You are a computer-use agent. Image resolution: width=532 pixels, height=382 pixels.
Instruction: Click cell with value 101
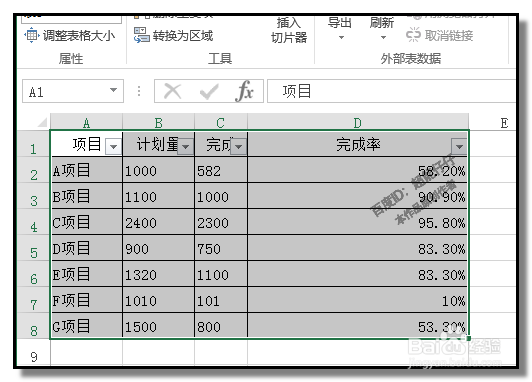pos(221,300)
